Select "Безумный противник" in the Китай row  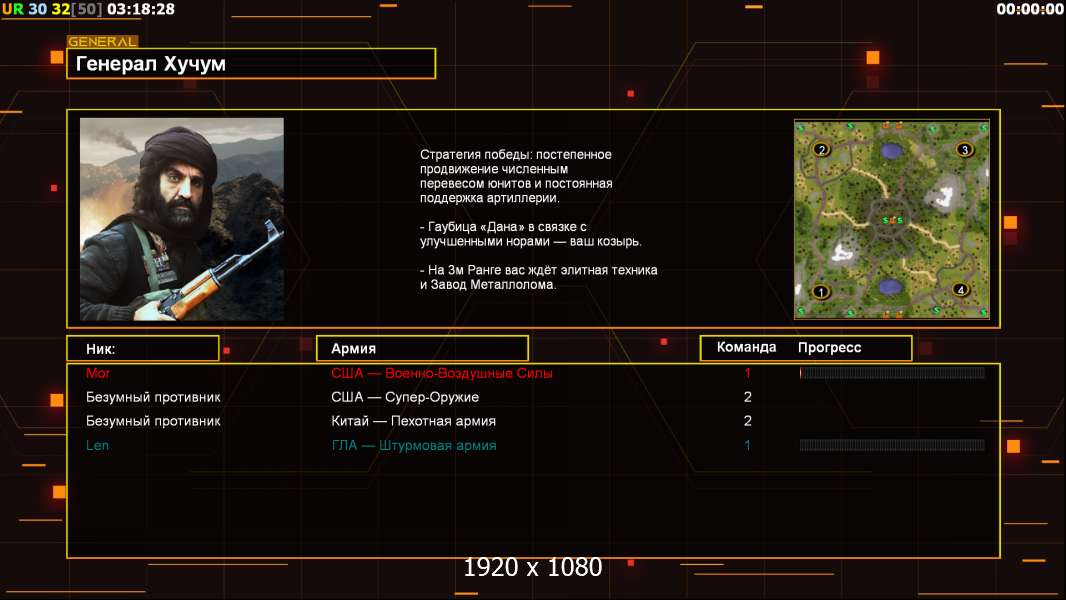[153, 421]
